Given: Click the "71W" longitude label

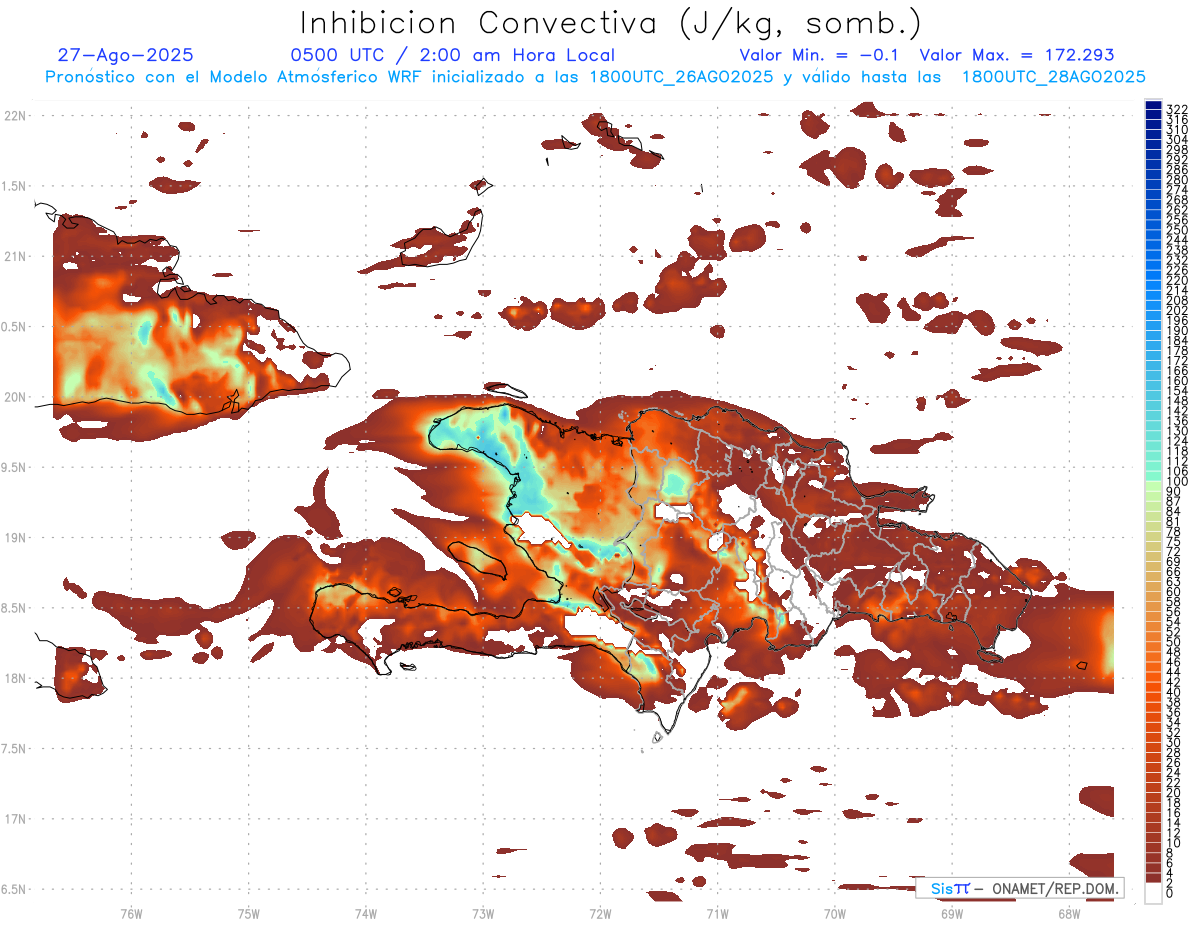Looking at the screenshot, I should tap(717, 913).
